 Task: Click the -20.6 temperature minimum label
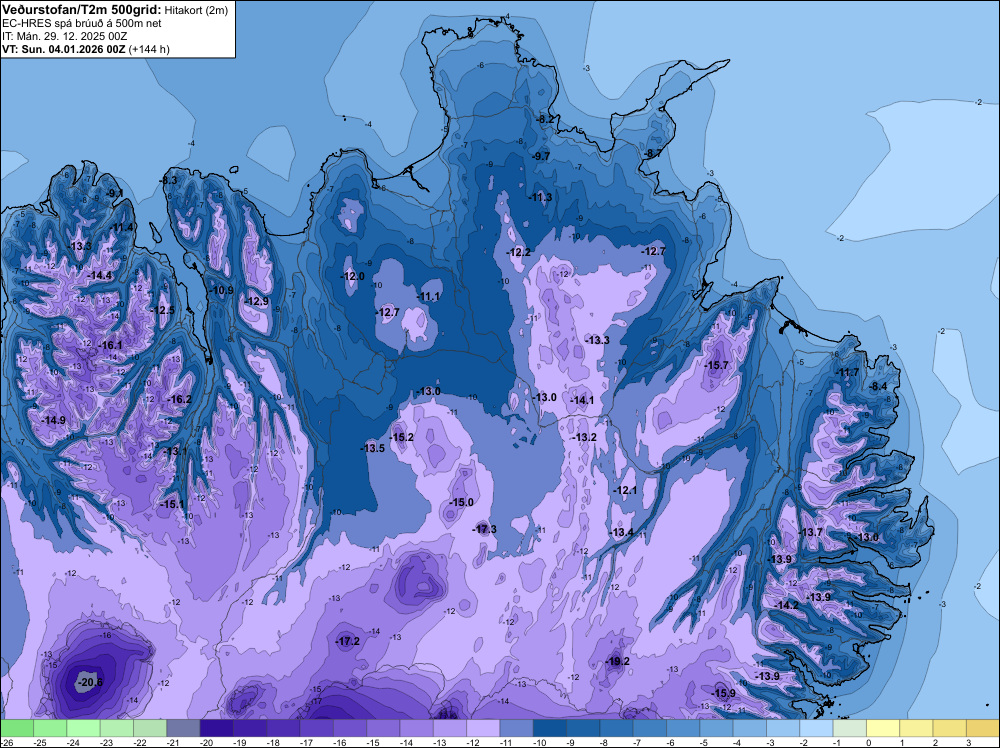click(89, 682)
